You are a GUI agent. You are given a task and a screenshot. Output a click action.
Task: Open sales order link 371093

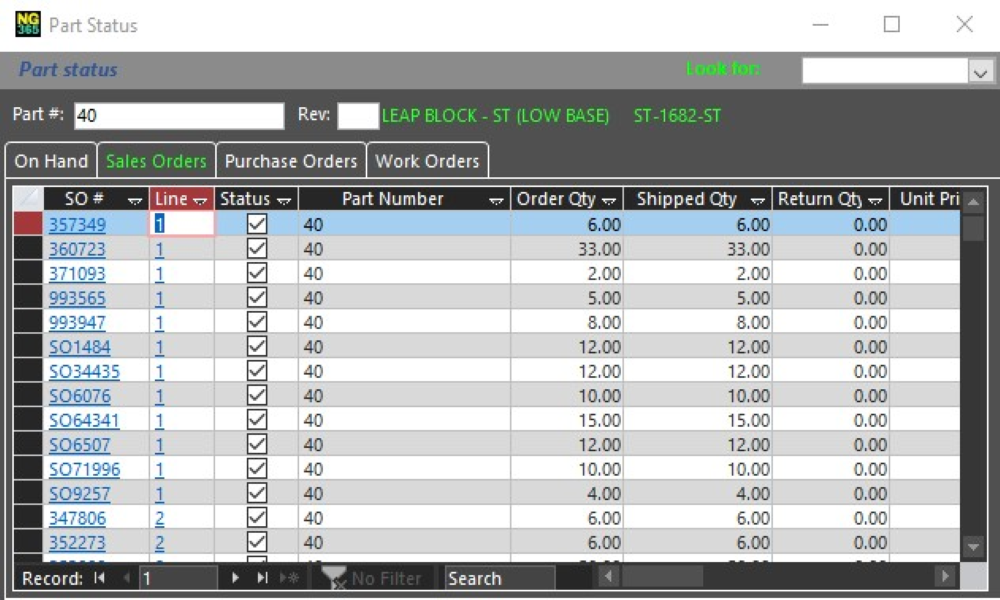pos(77,273)
